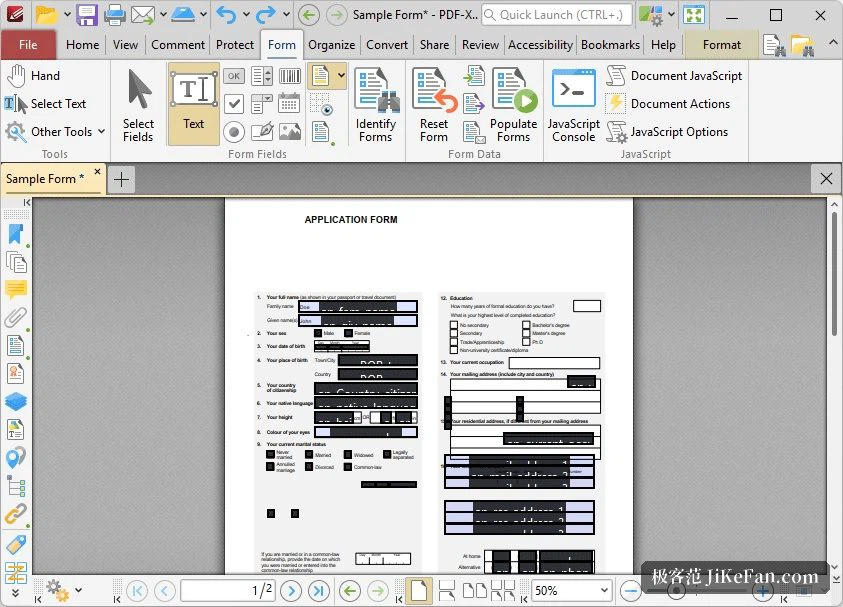Image resolution: width=843 pixels, height=607 pixels.
Task: Check the 'Bachelor's degree' checkbox
Action: 526,325
